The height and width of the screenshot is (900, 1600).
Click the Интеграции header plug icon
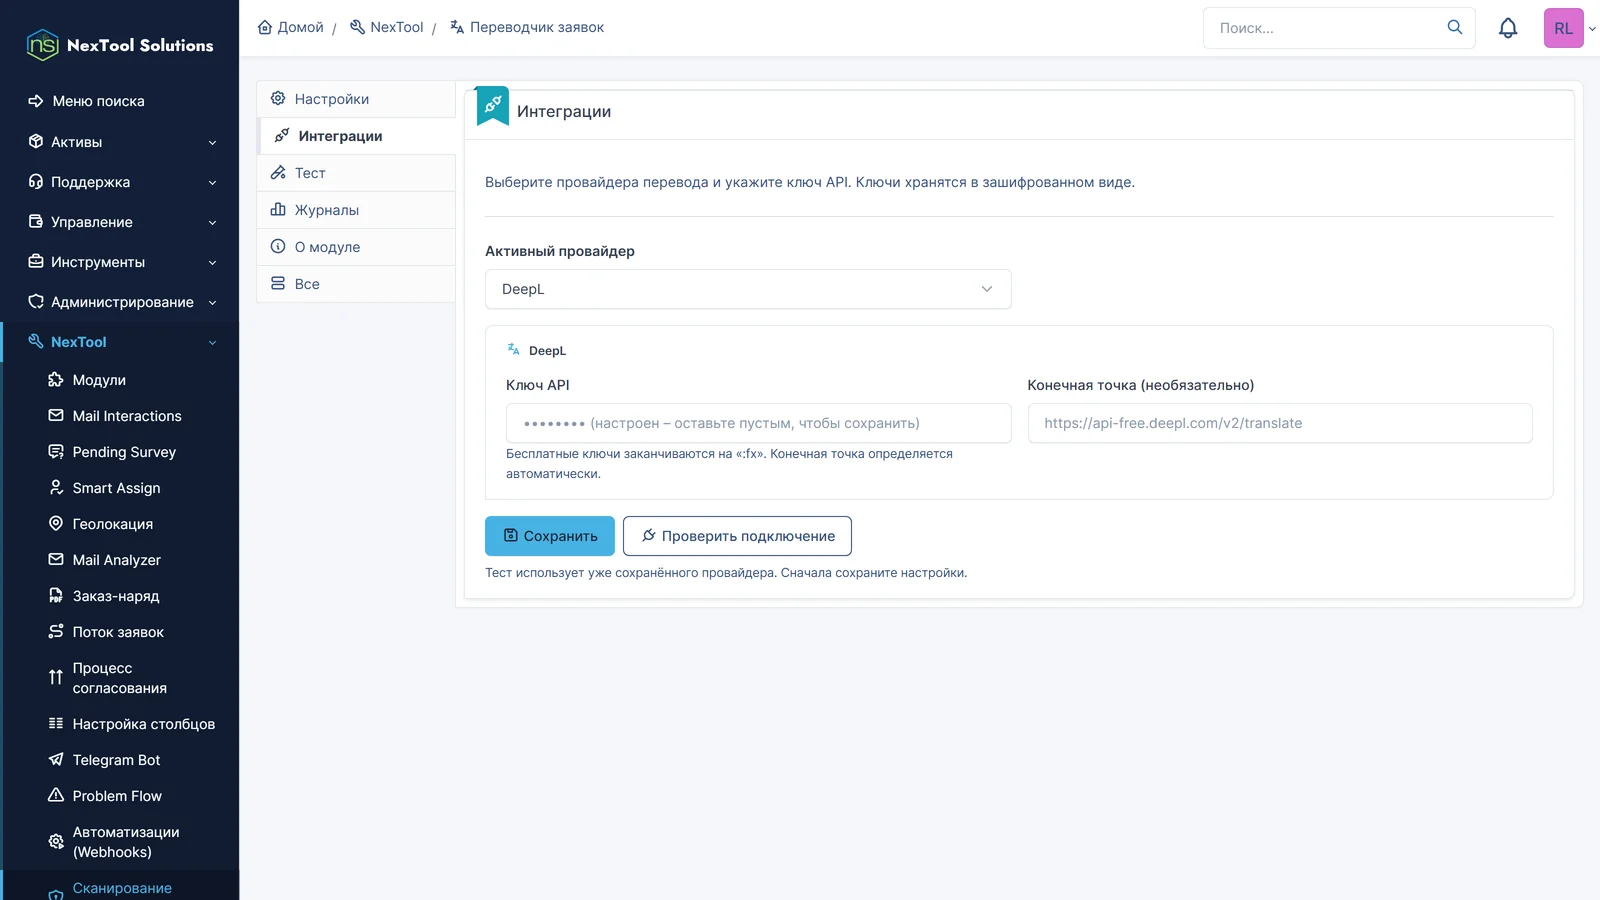[493, 104]
